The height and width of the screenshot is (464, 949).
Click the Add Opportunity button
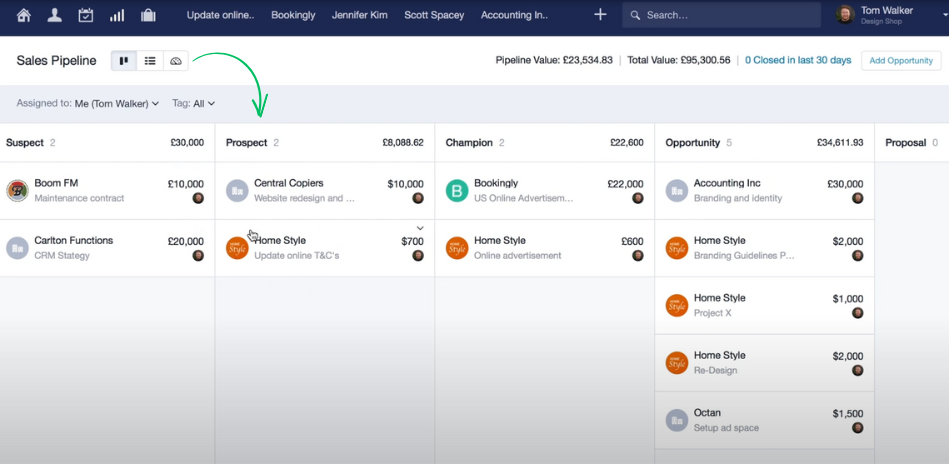pos(901,60)
